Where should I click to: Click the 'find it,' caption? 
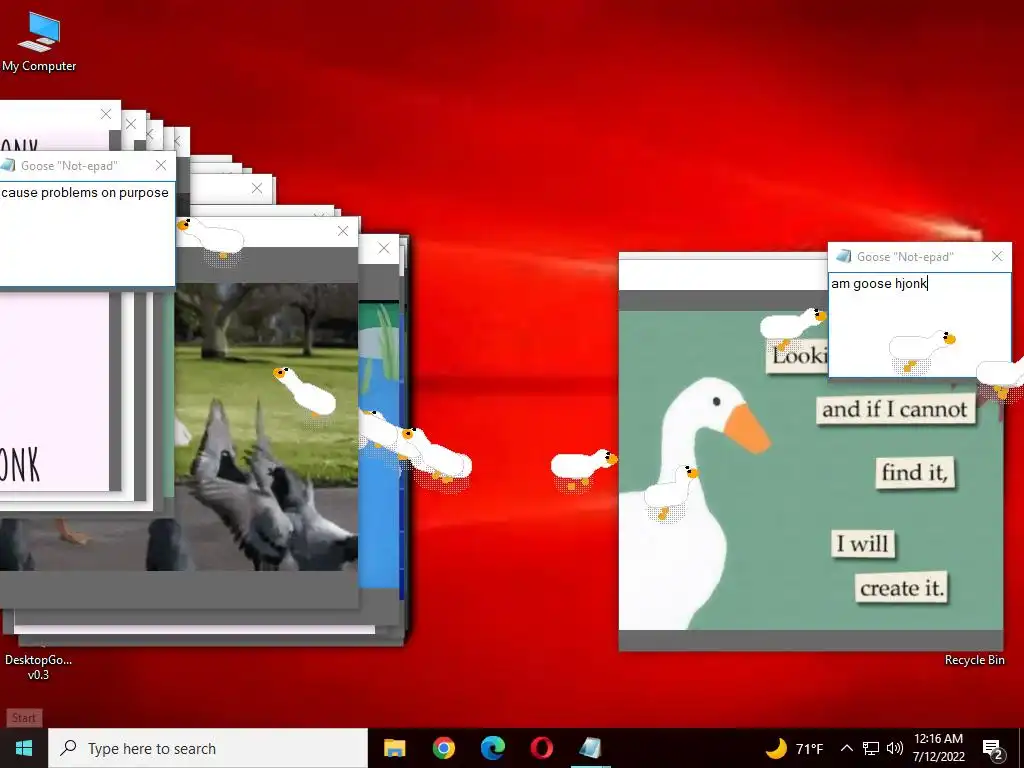(914, 472)
